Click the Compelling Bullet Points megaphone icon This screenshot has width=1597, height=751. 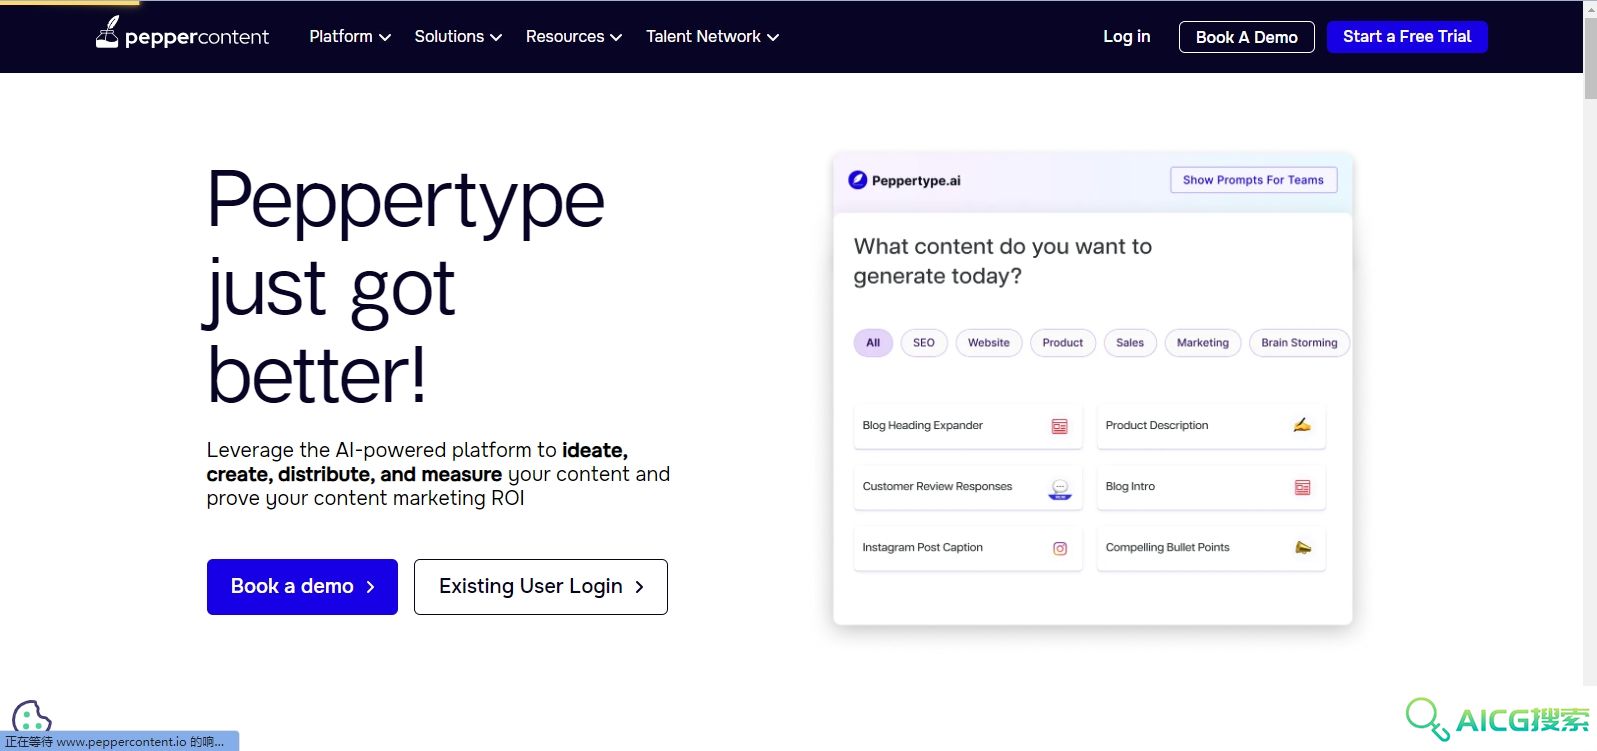pos(1303,547)
